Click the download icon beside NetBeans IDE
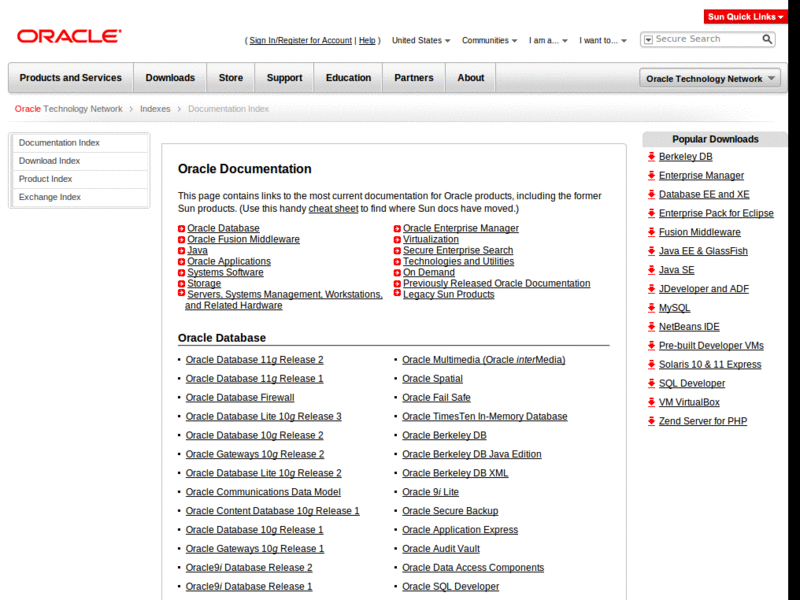The height and width of the screenshot is (600, 800). click(x=652, y=327)
